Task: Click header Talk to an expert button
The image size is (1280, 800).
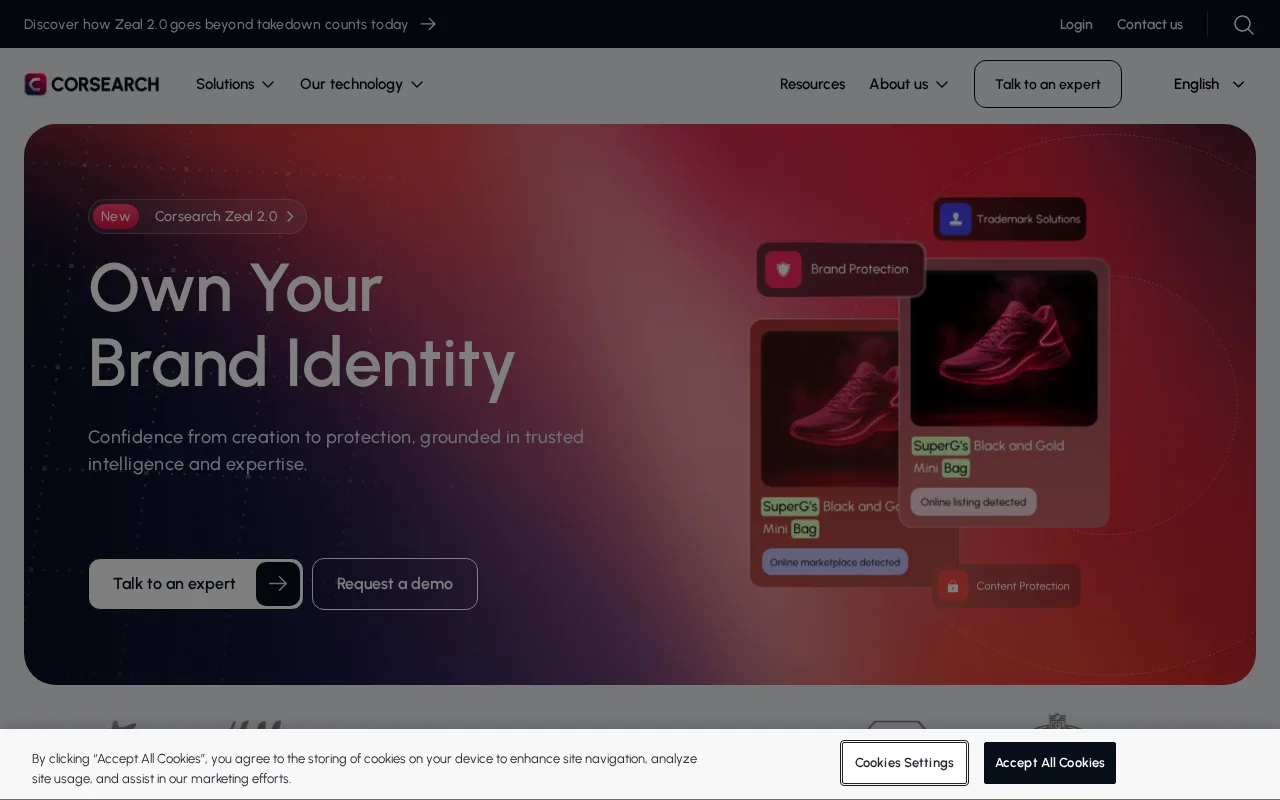Action: (1048, 84)
